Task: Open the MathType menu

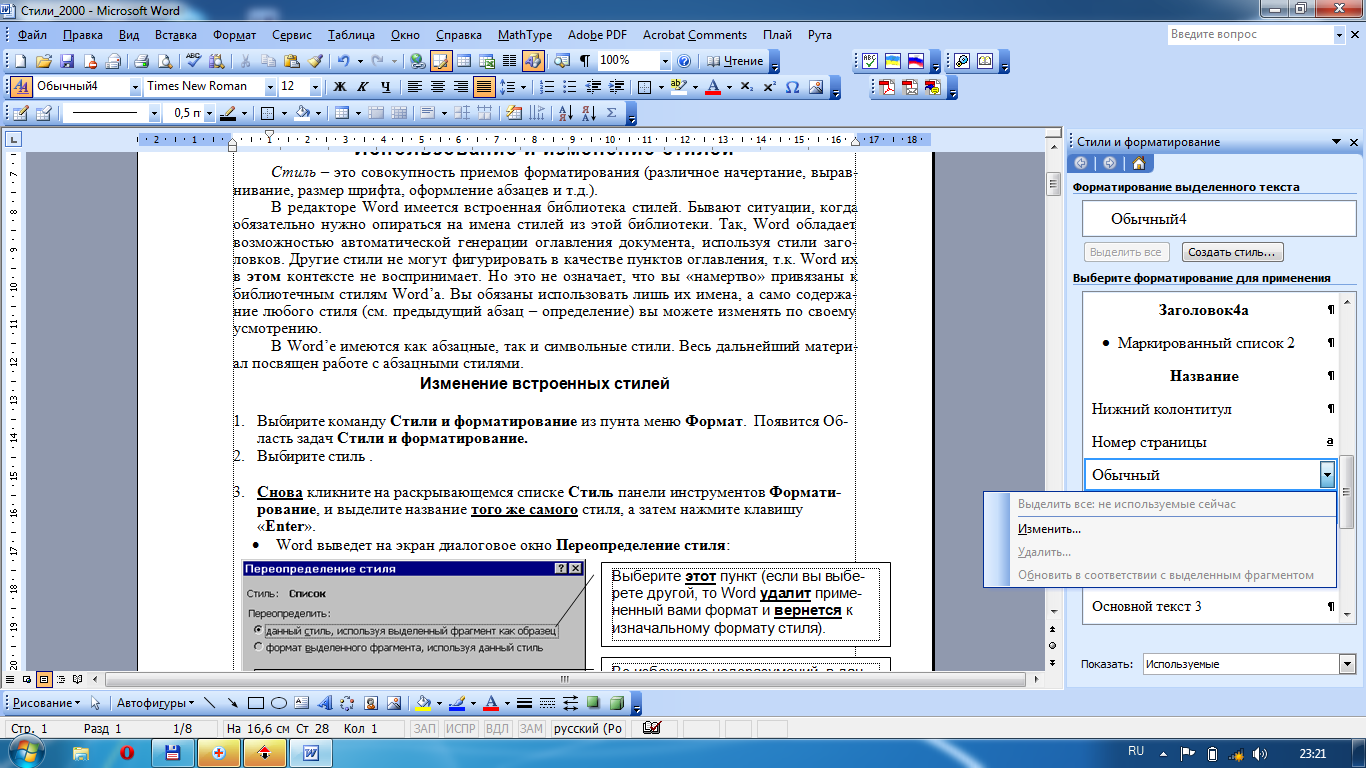Action: [x=524, y=35]
